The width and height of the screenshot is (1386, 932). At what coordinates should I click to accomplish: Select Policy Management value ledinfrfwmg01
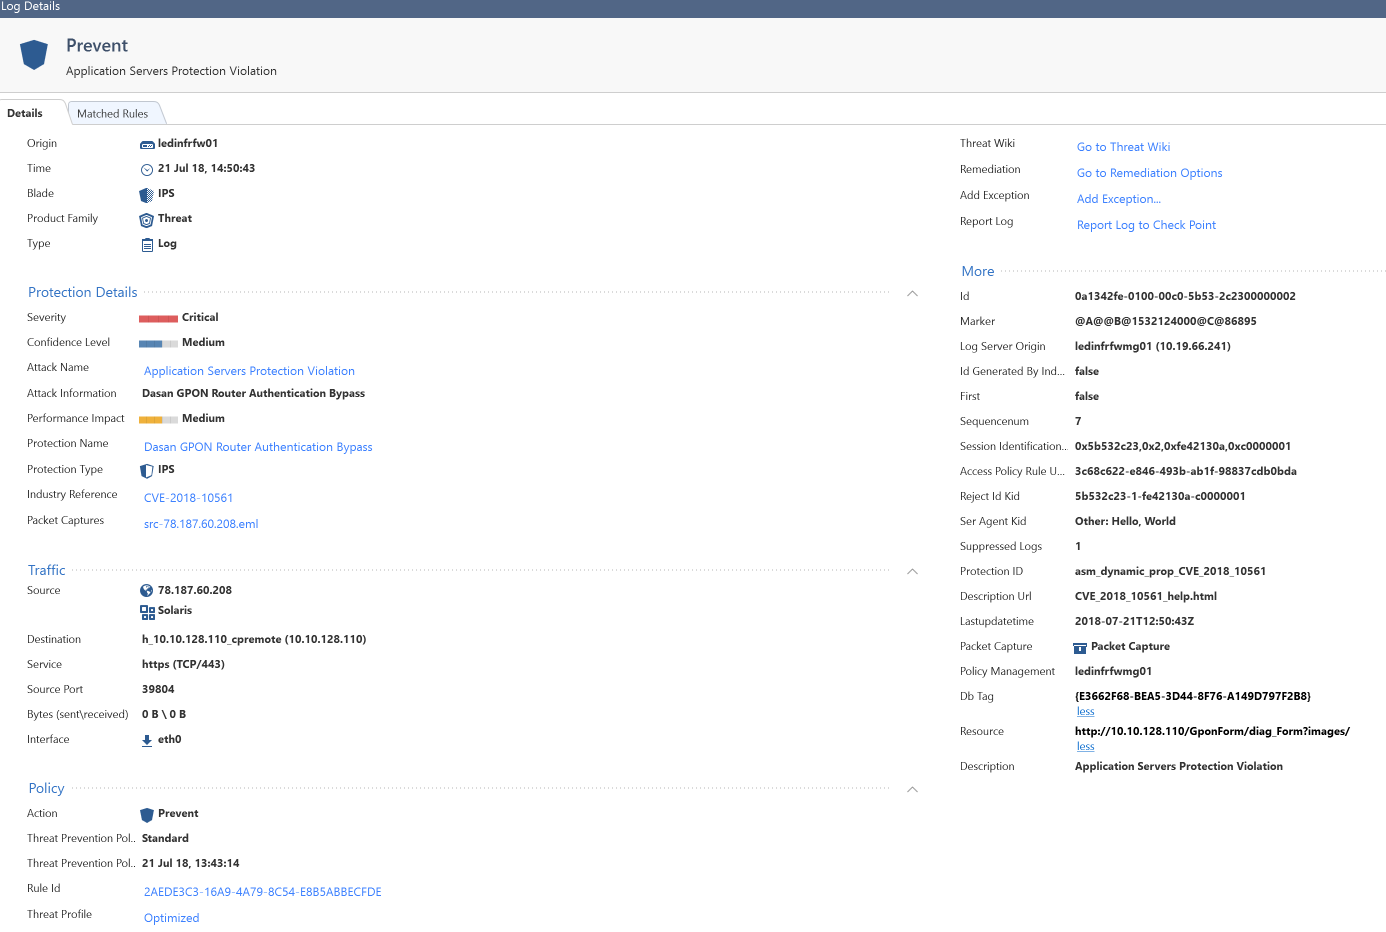click(x=1113, y=671)
